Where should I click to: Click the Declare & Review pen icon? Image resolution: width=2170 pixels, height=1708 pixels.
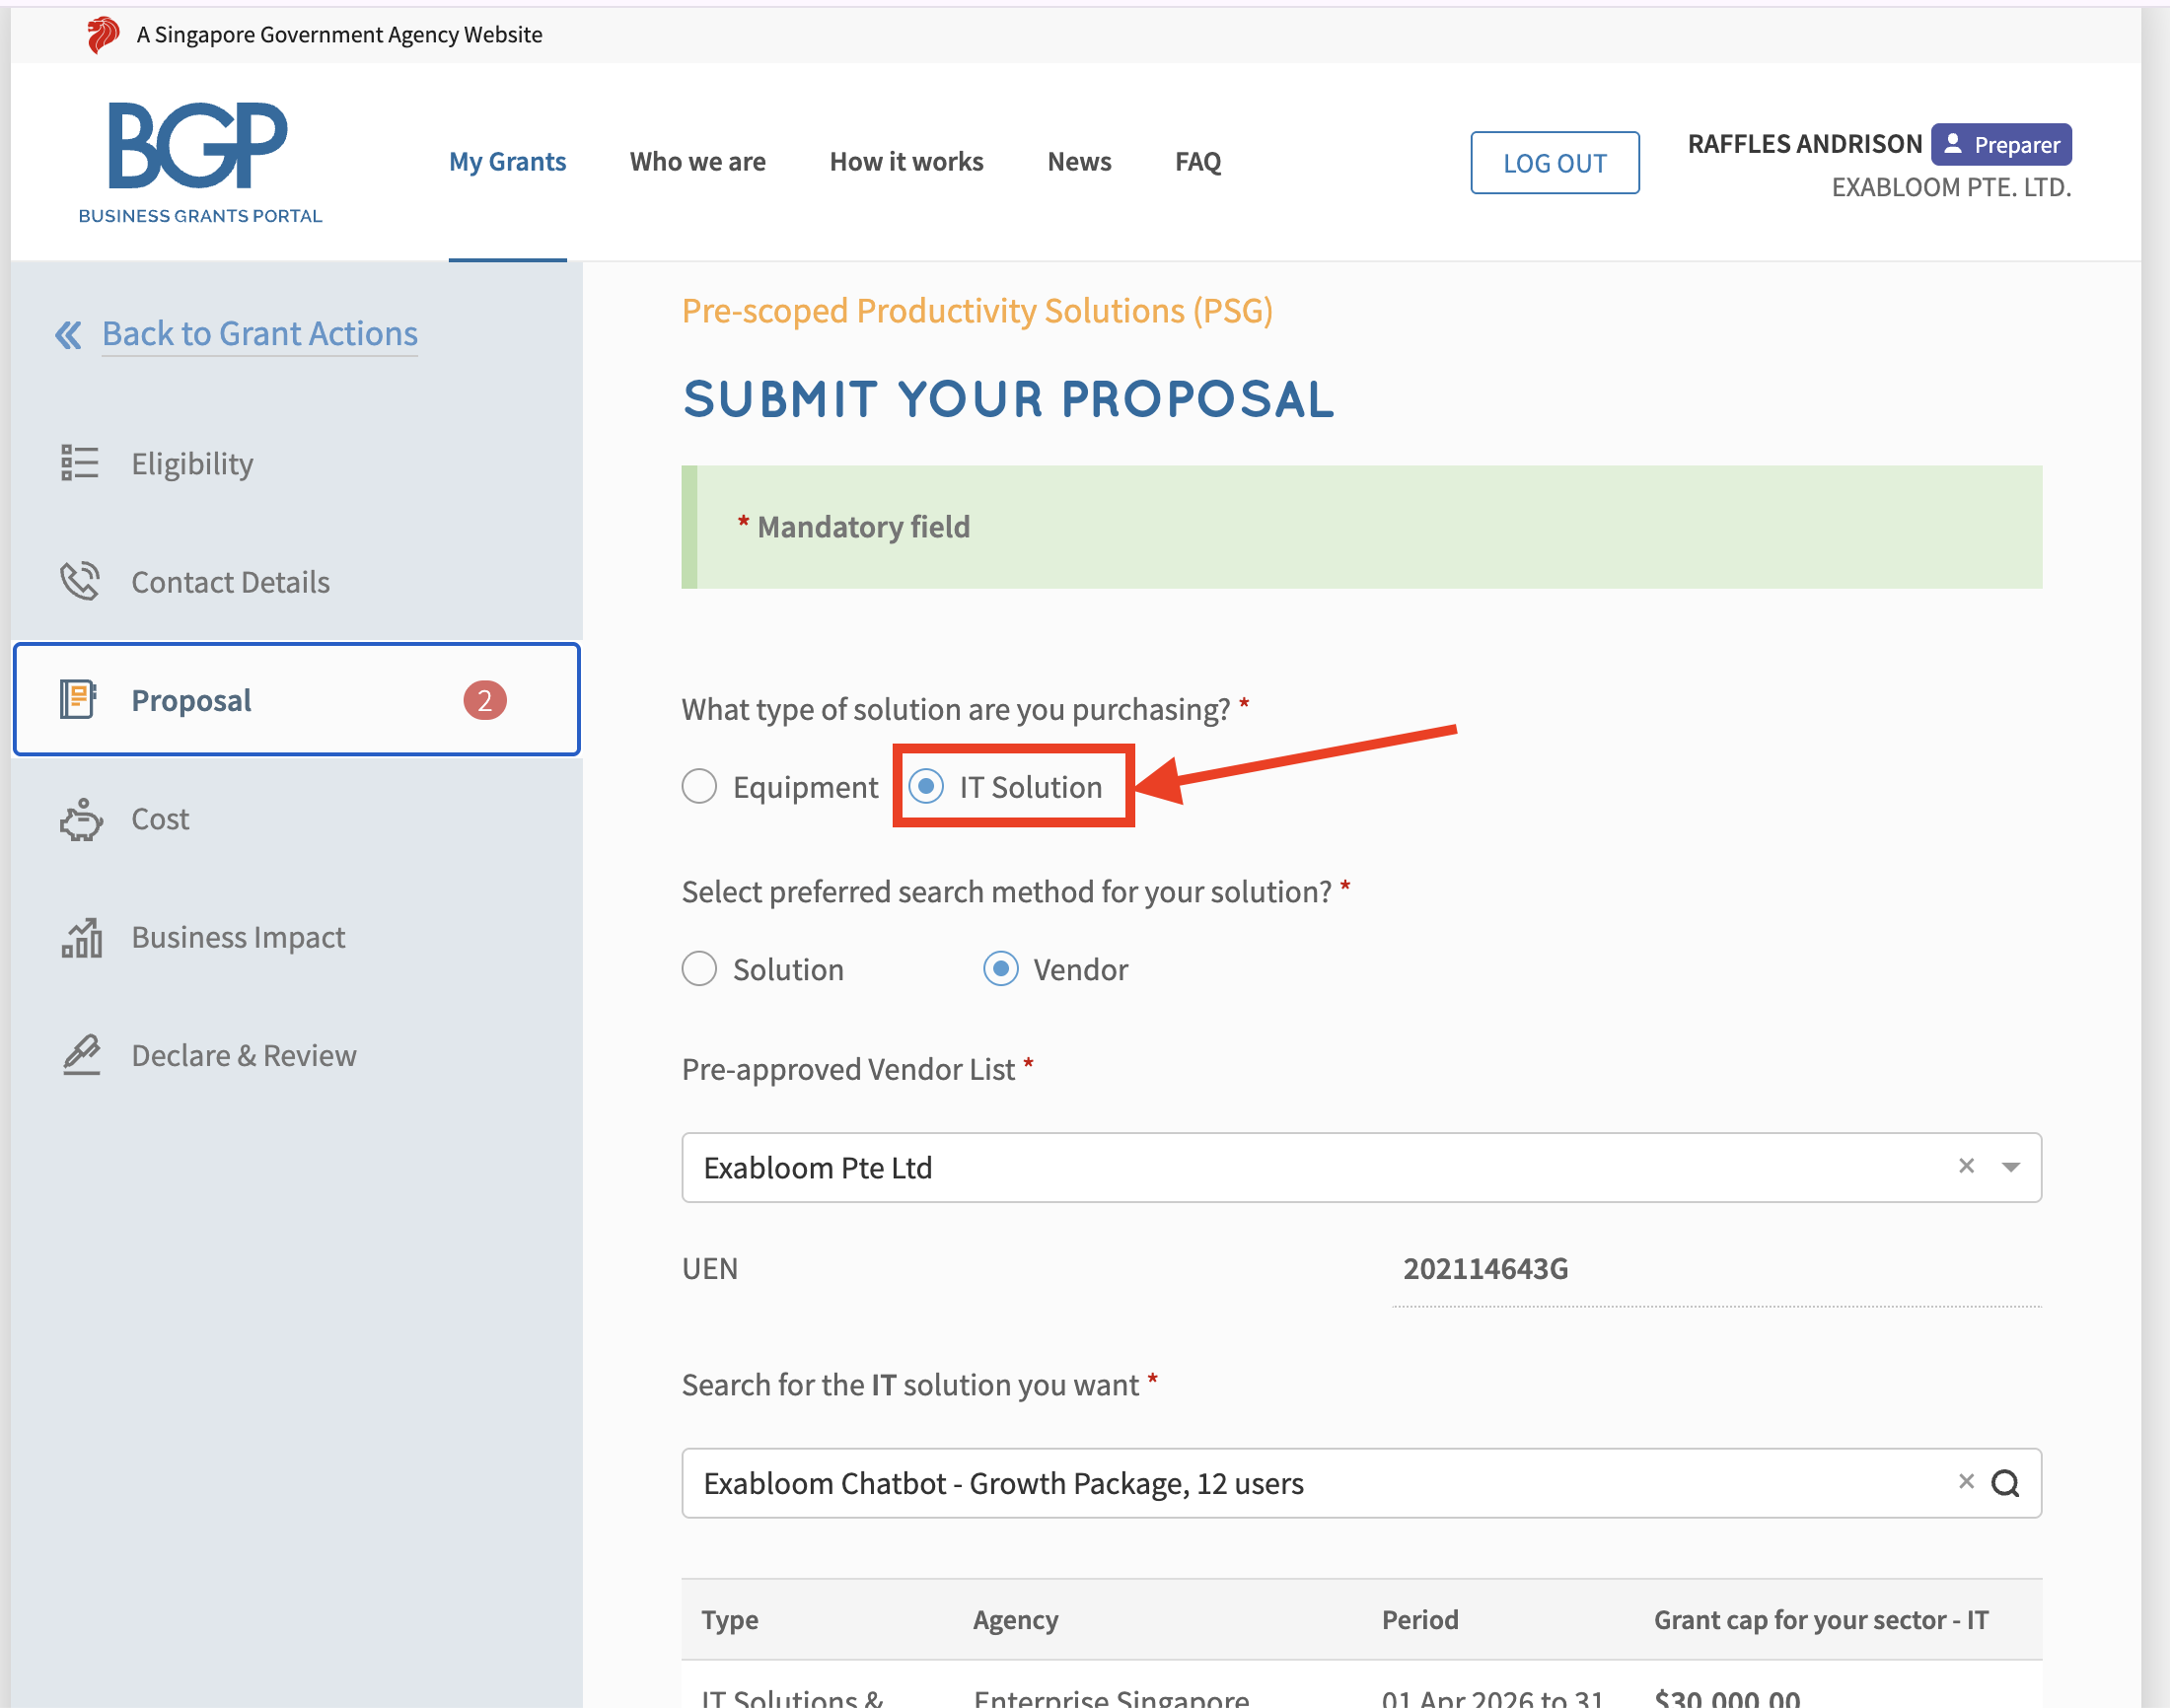(82, 1055)
